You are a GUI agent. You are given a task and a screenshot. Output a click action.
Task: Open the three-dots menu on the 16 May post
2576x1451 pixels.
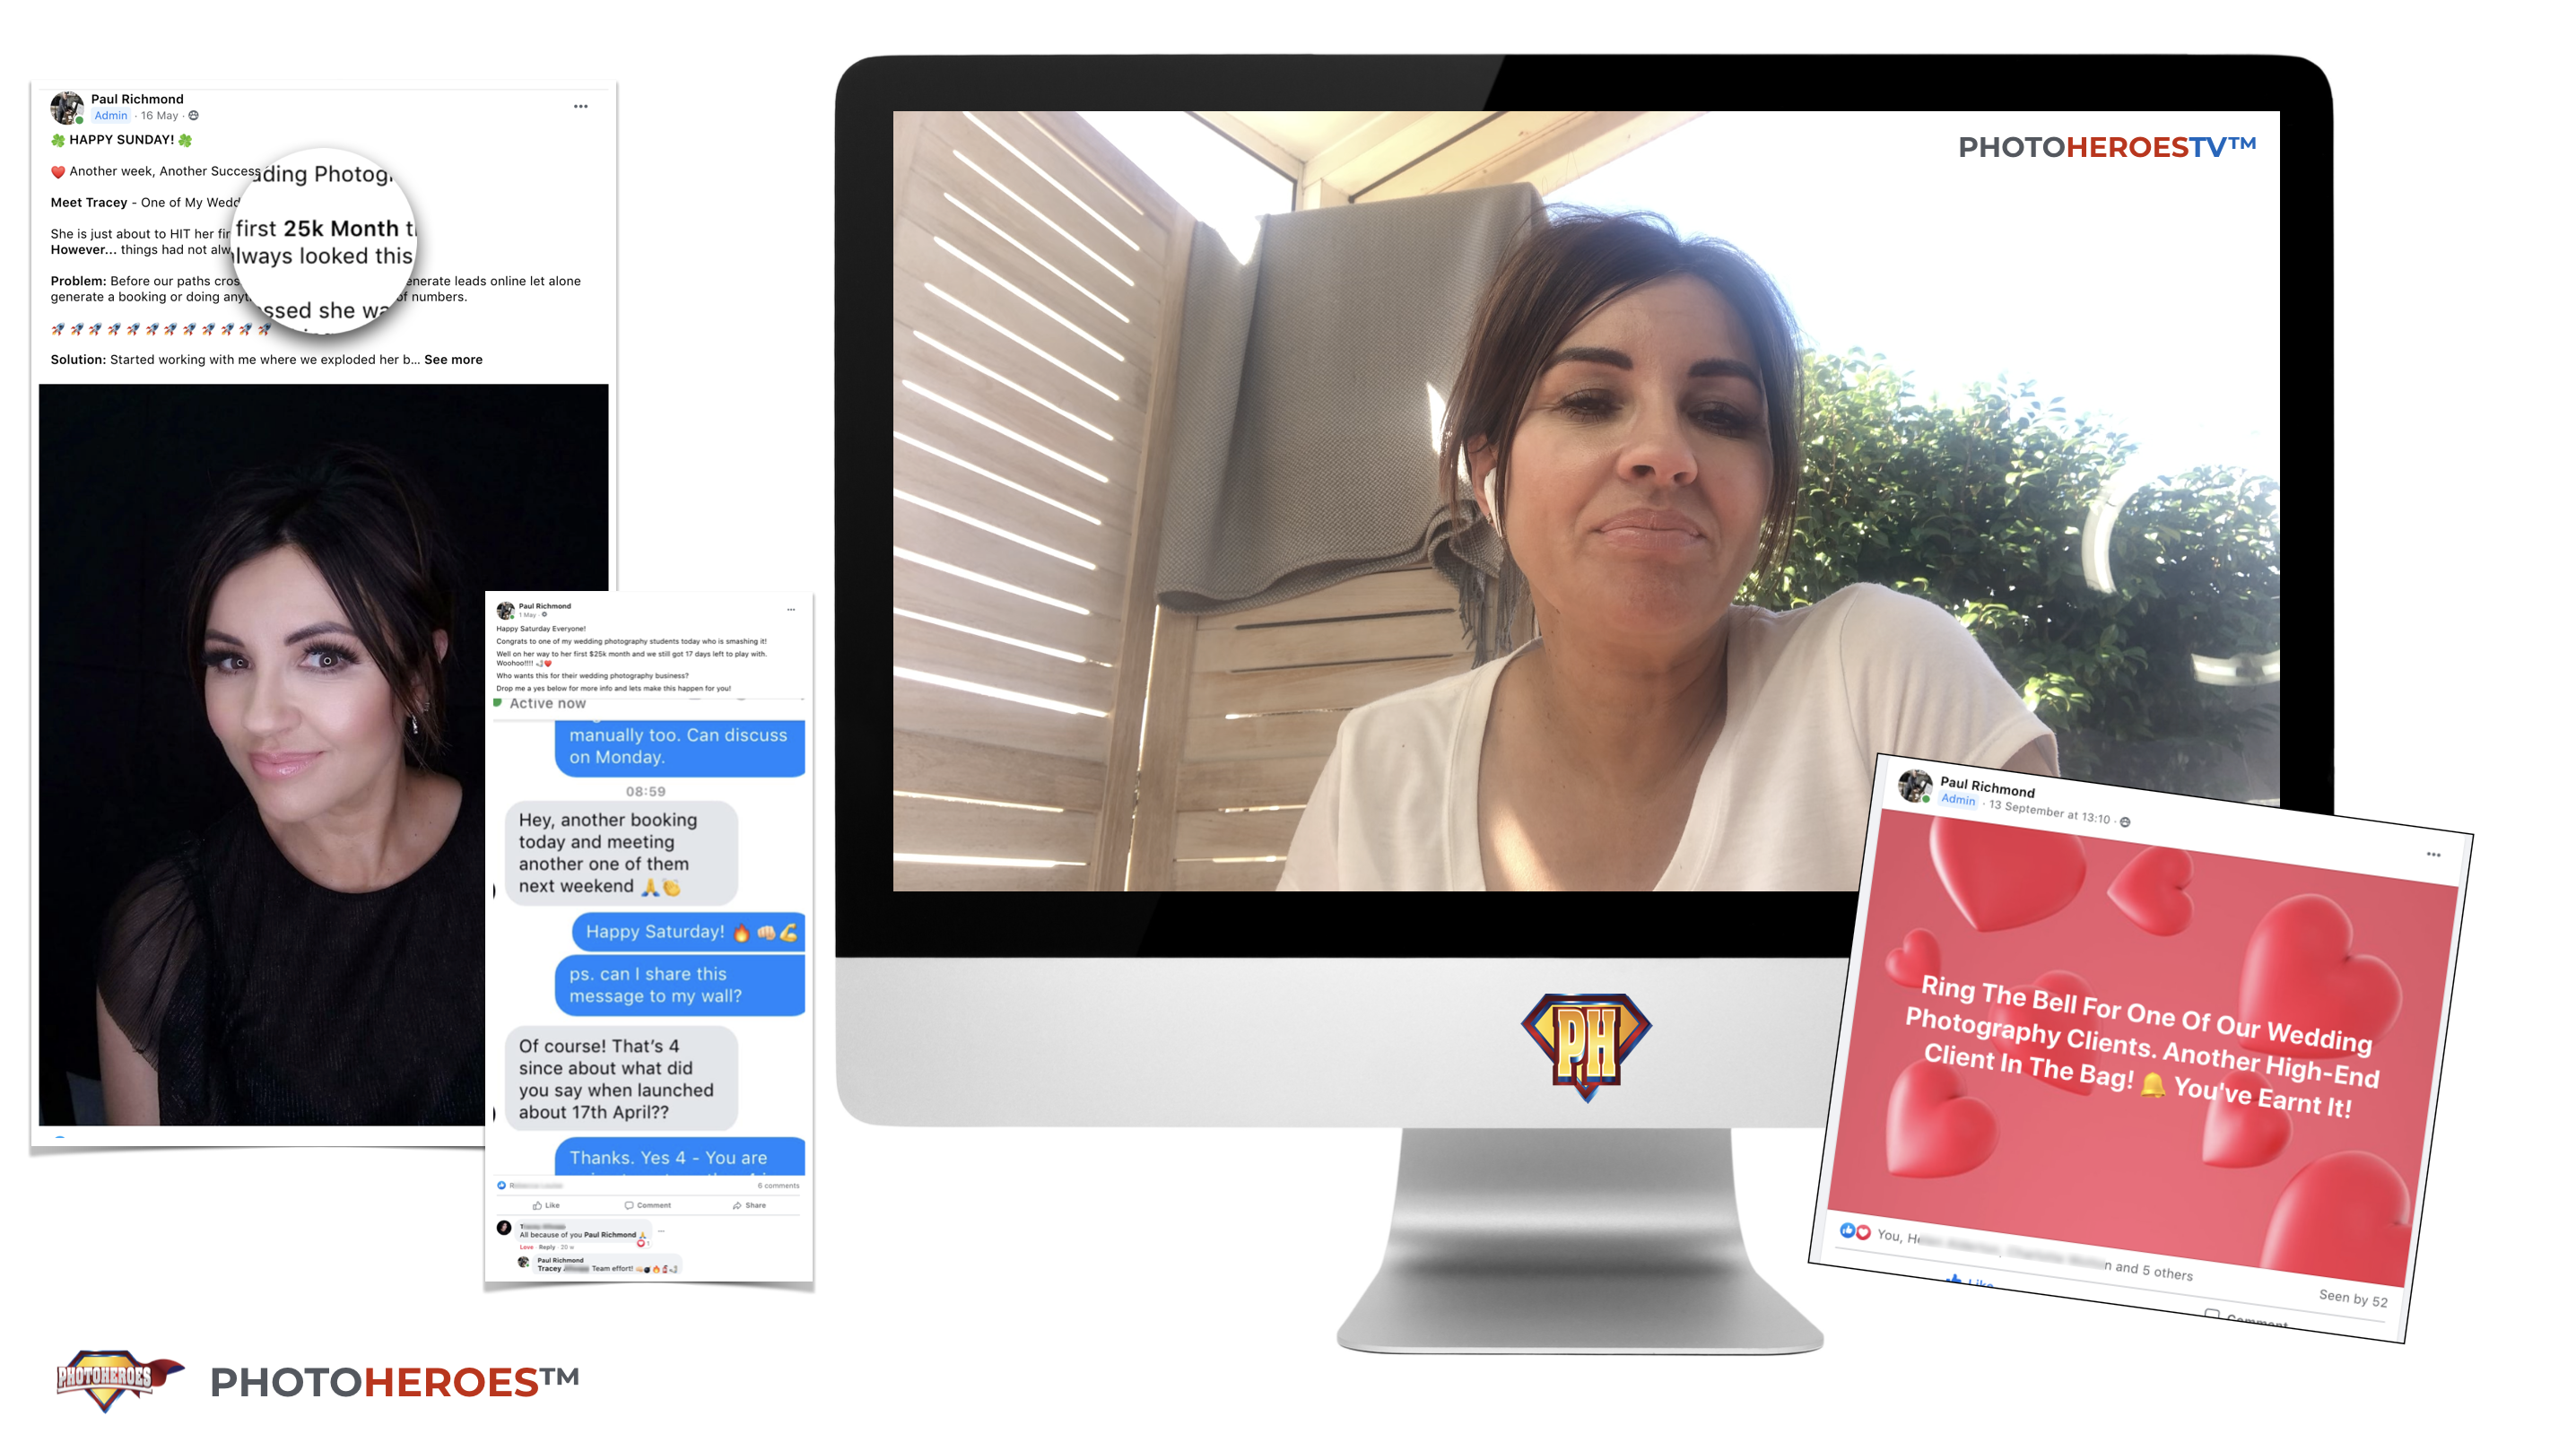tap(580, 106)
